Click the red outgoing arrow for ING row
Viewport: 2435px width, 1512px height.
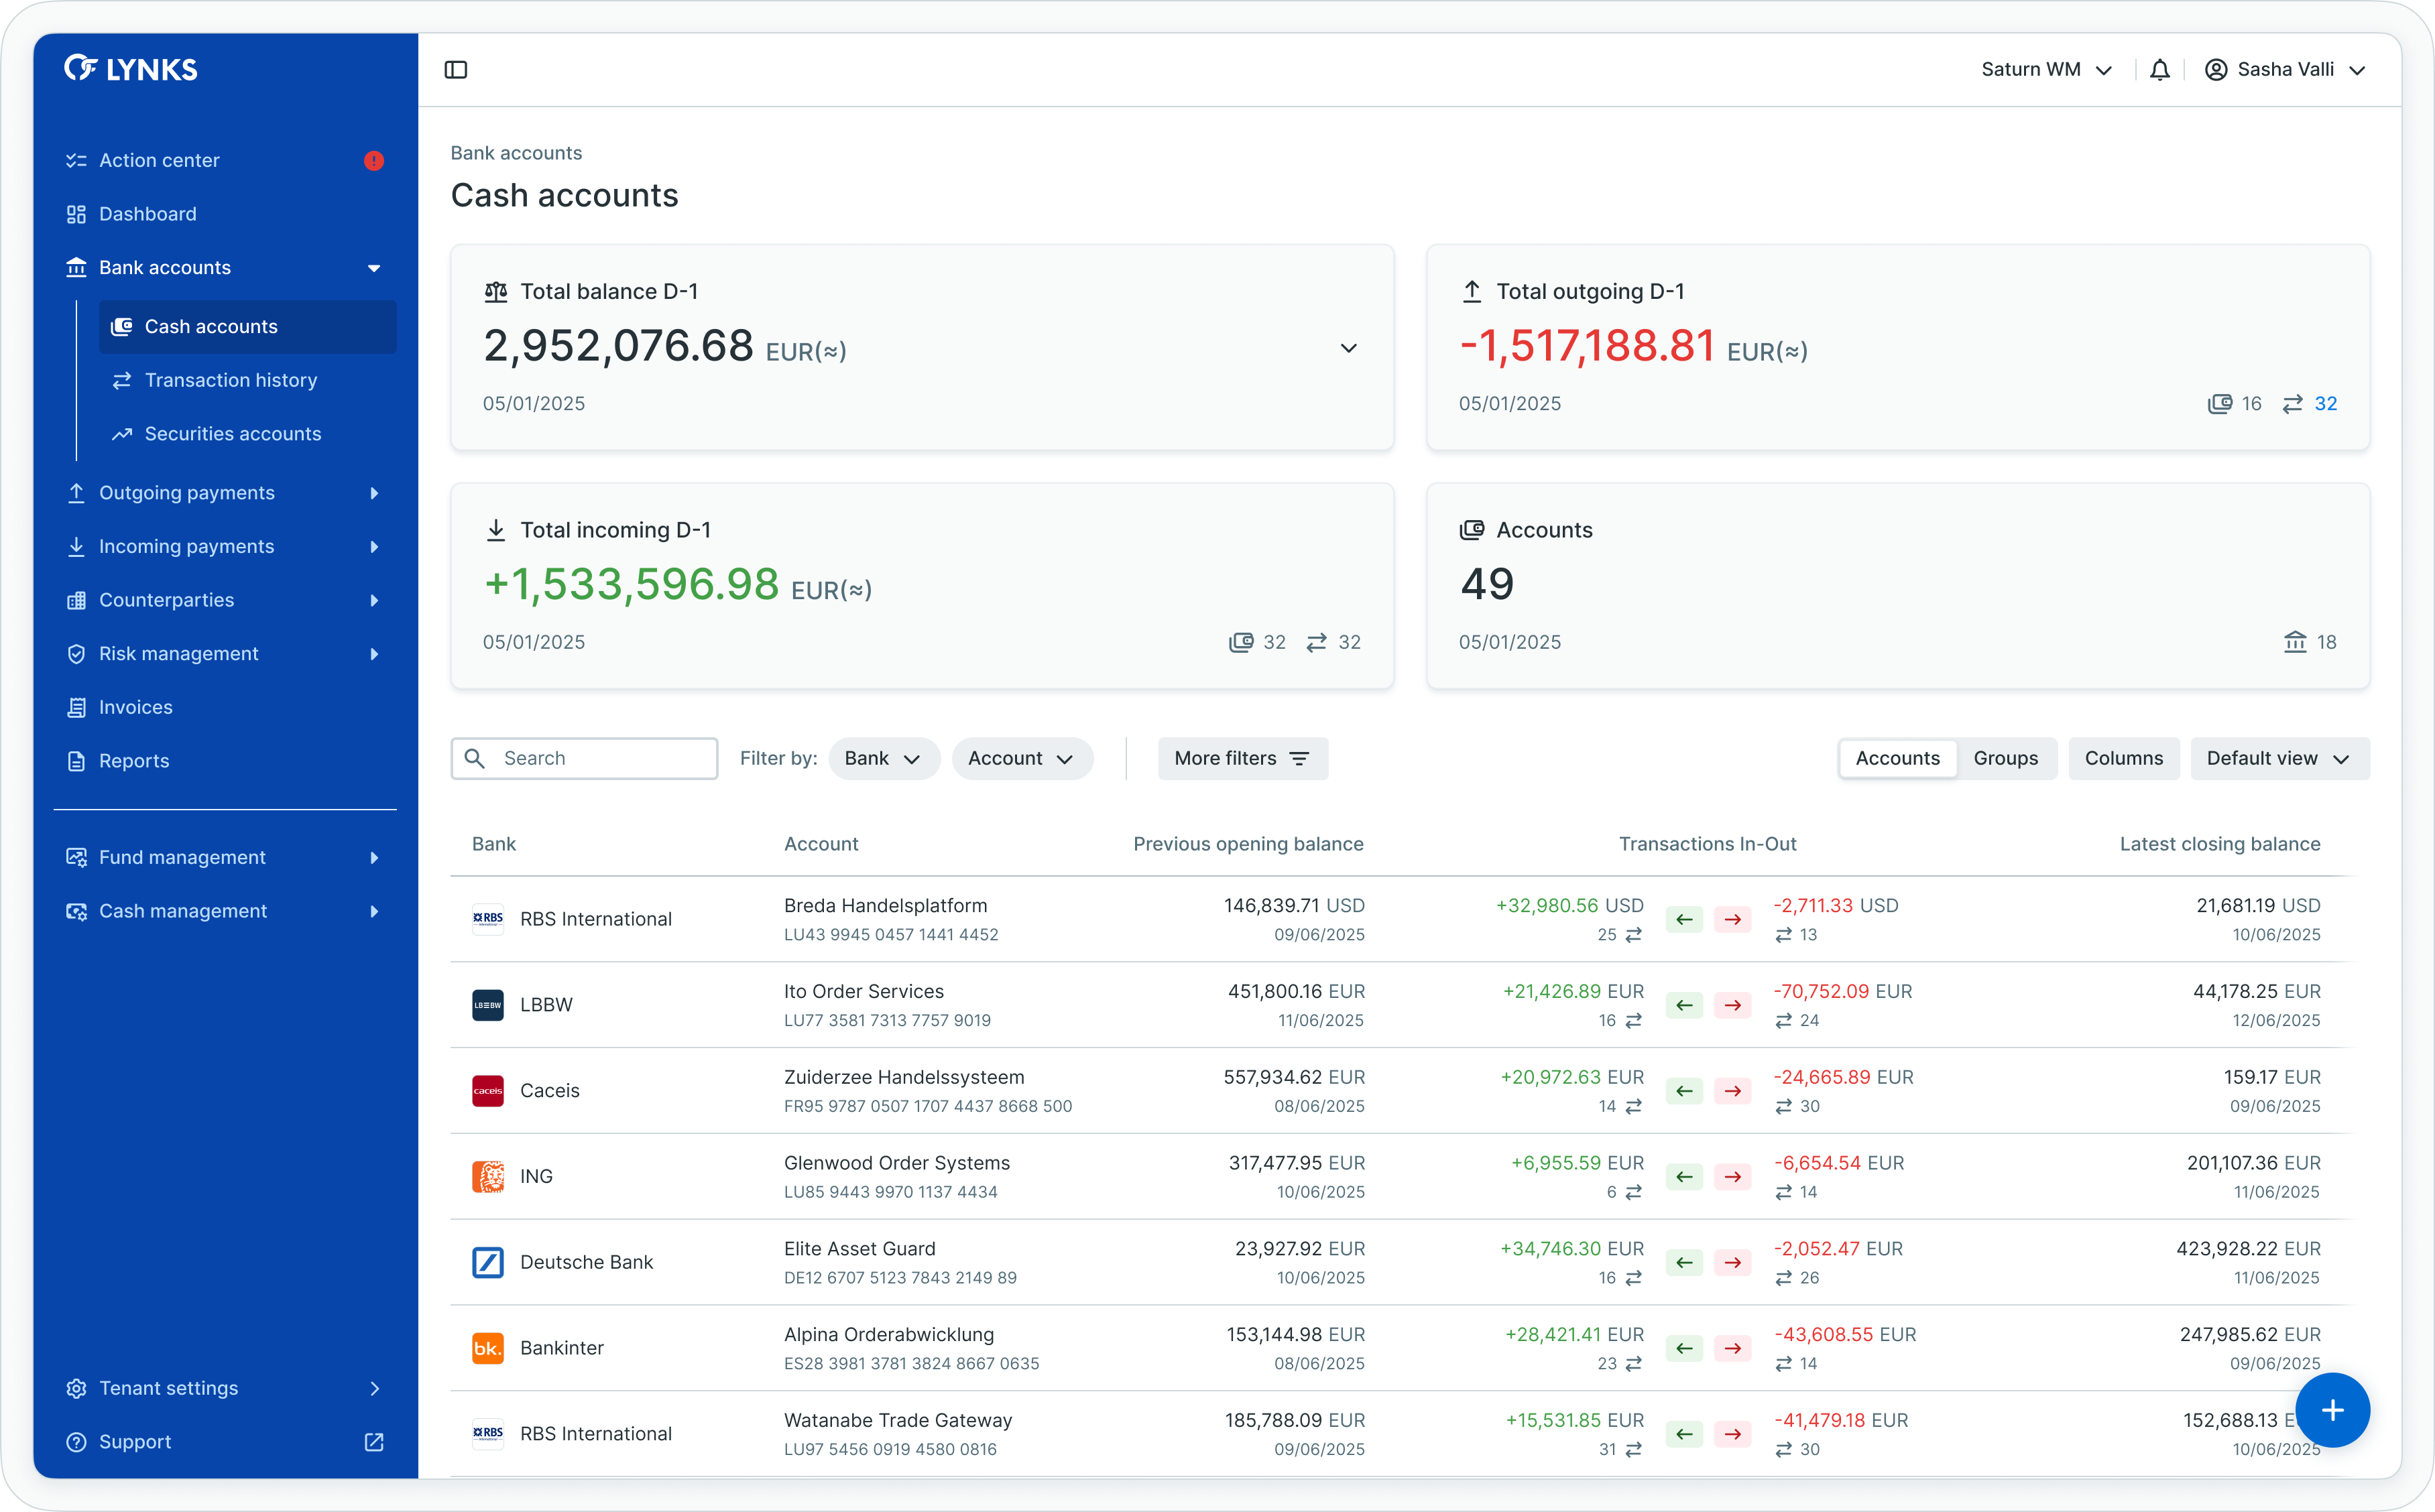[x=1733, y=1177]
